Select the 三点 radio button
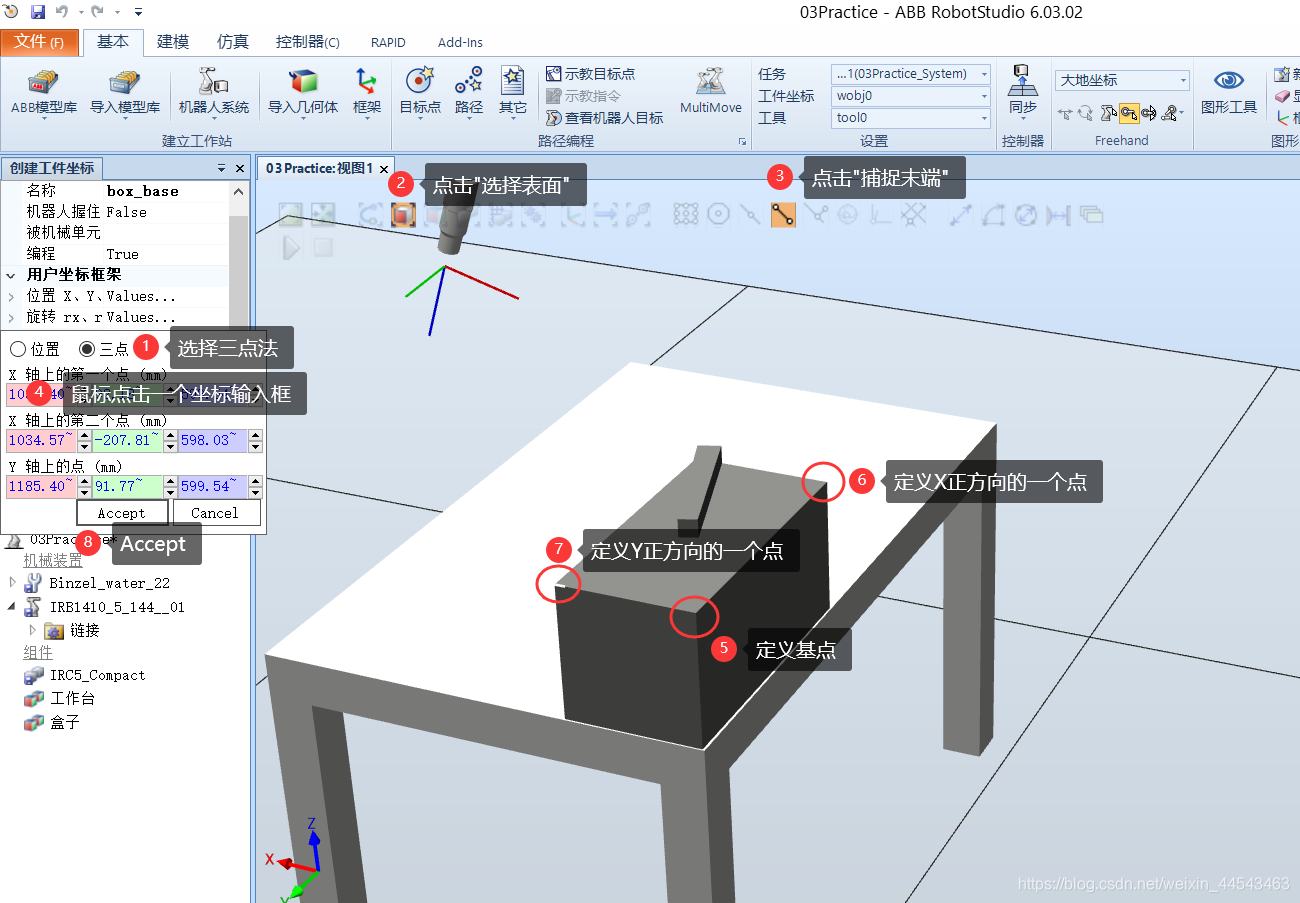The height and width of the screenshot is (903, 1300). pos(87,349)
